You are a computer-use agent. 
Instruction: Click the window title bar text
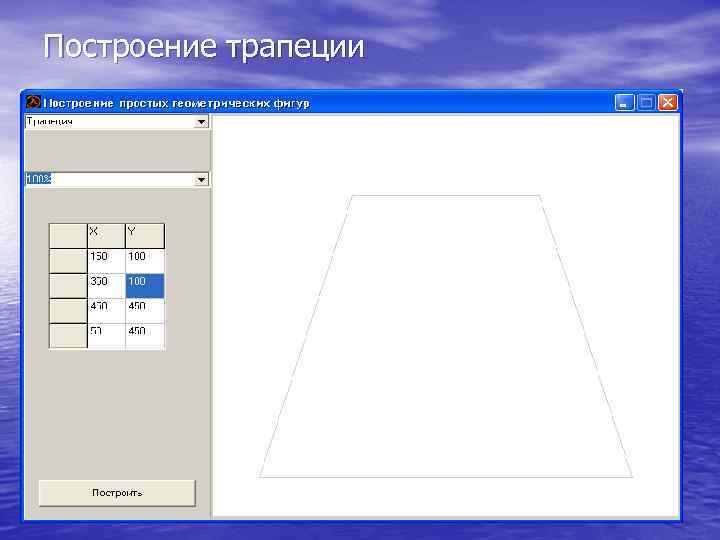click(176, 103)
